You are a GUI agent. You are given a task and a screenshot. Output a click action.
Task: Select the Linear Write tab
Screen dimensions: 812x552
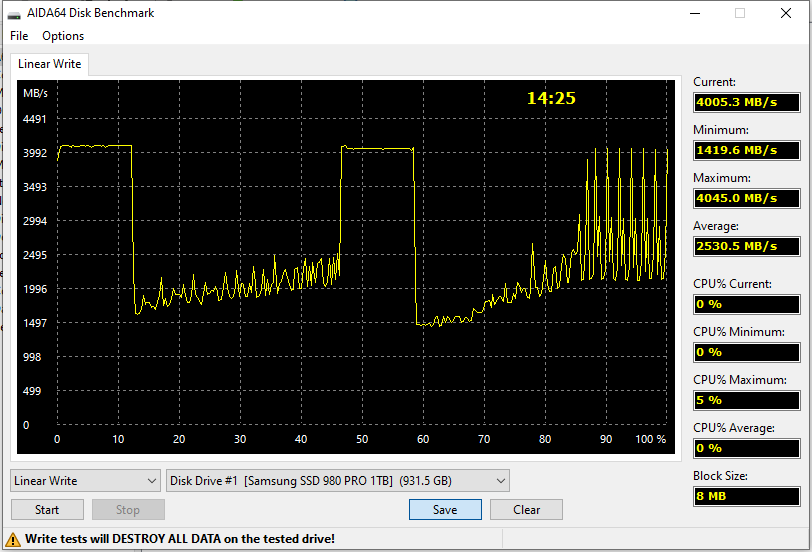tap(50, 64)
